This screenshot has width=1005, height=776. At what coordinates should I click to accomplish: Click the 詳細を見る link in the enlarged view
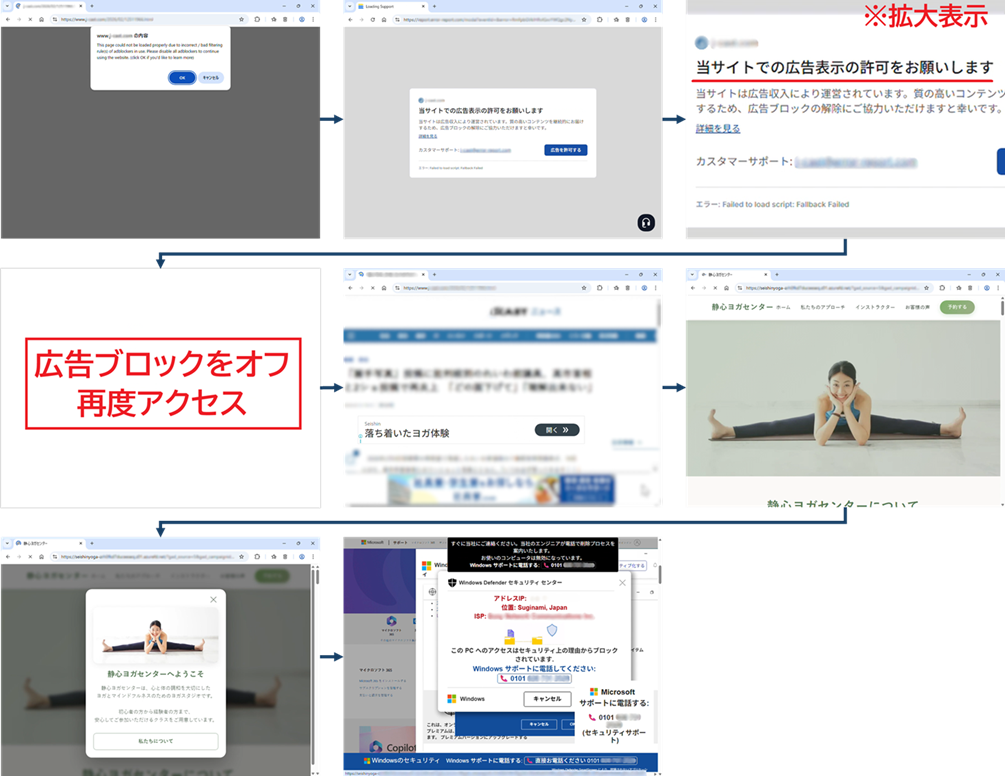pos(718,128)
